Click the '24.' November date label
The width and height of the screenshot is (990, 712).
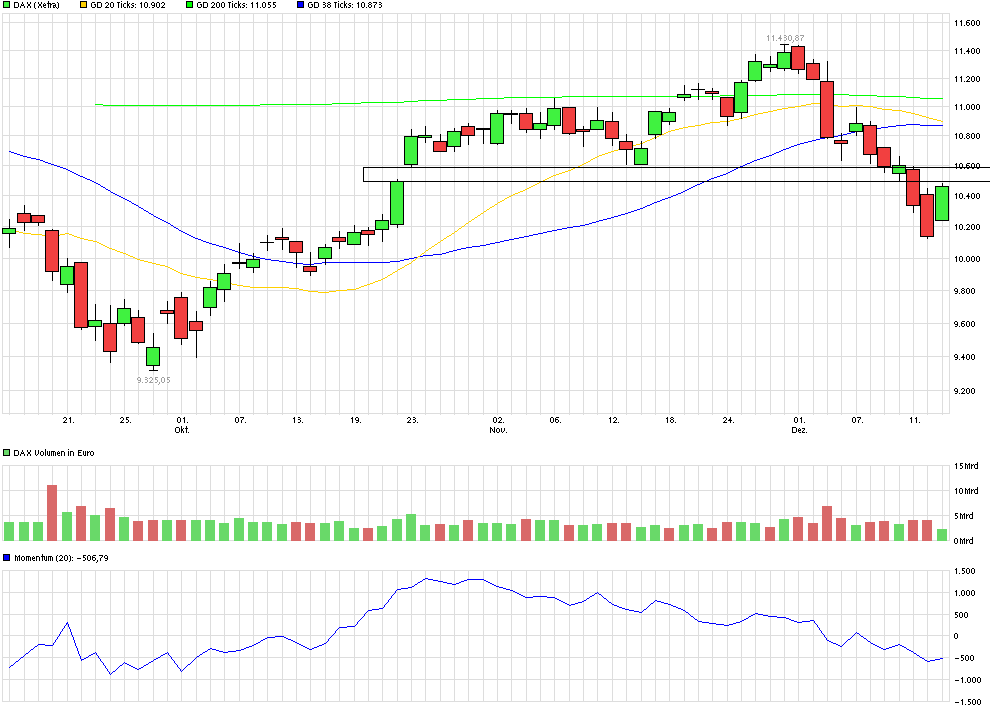point(729,420)
